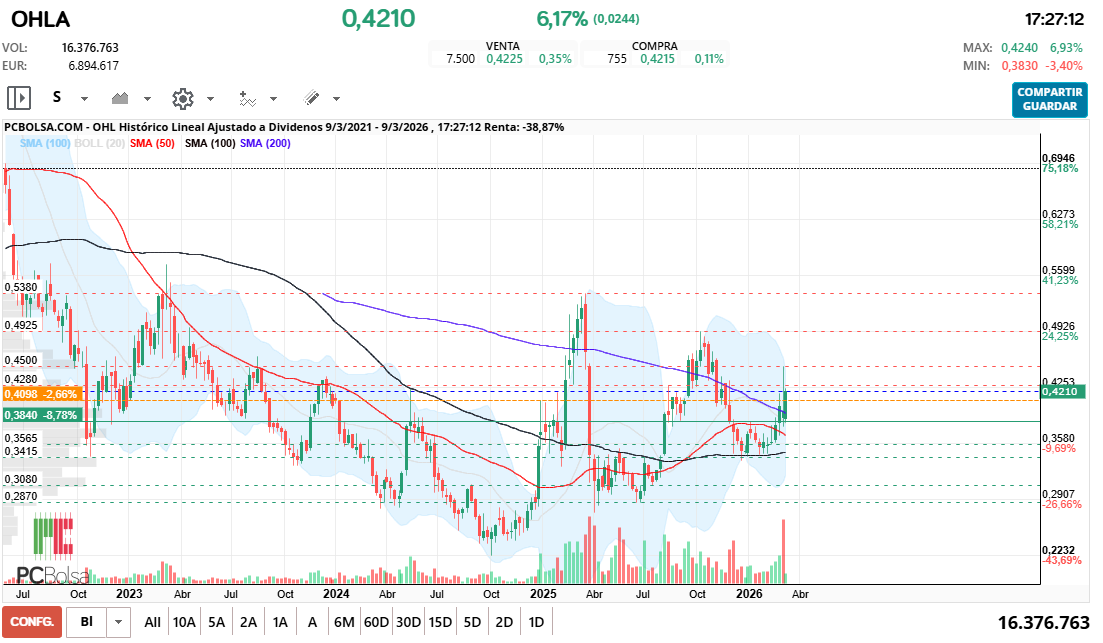Toggle the SMA (200) indicator label
This screenshot has height=643, width=1103.
265,144
